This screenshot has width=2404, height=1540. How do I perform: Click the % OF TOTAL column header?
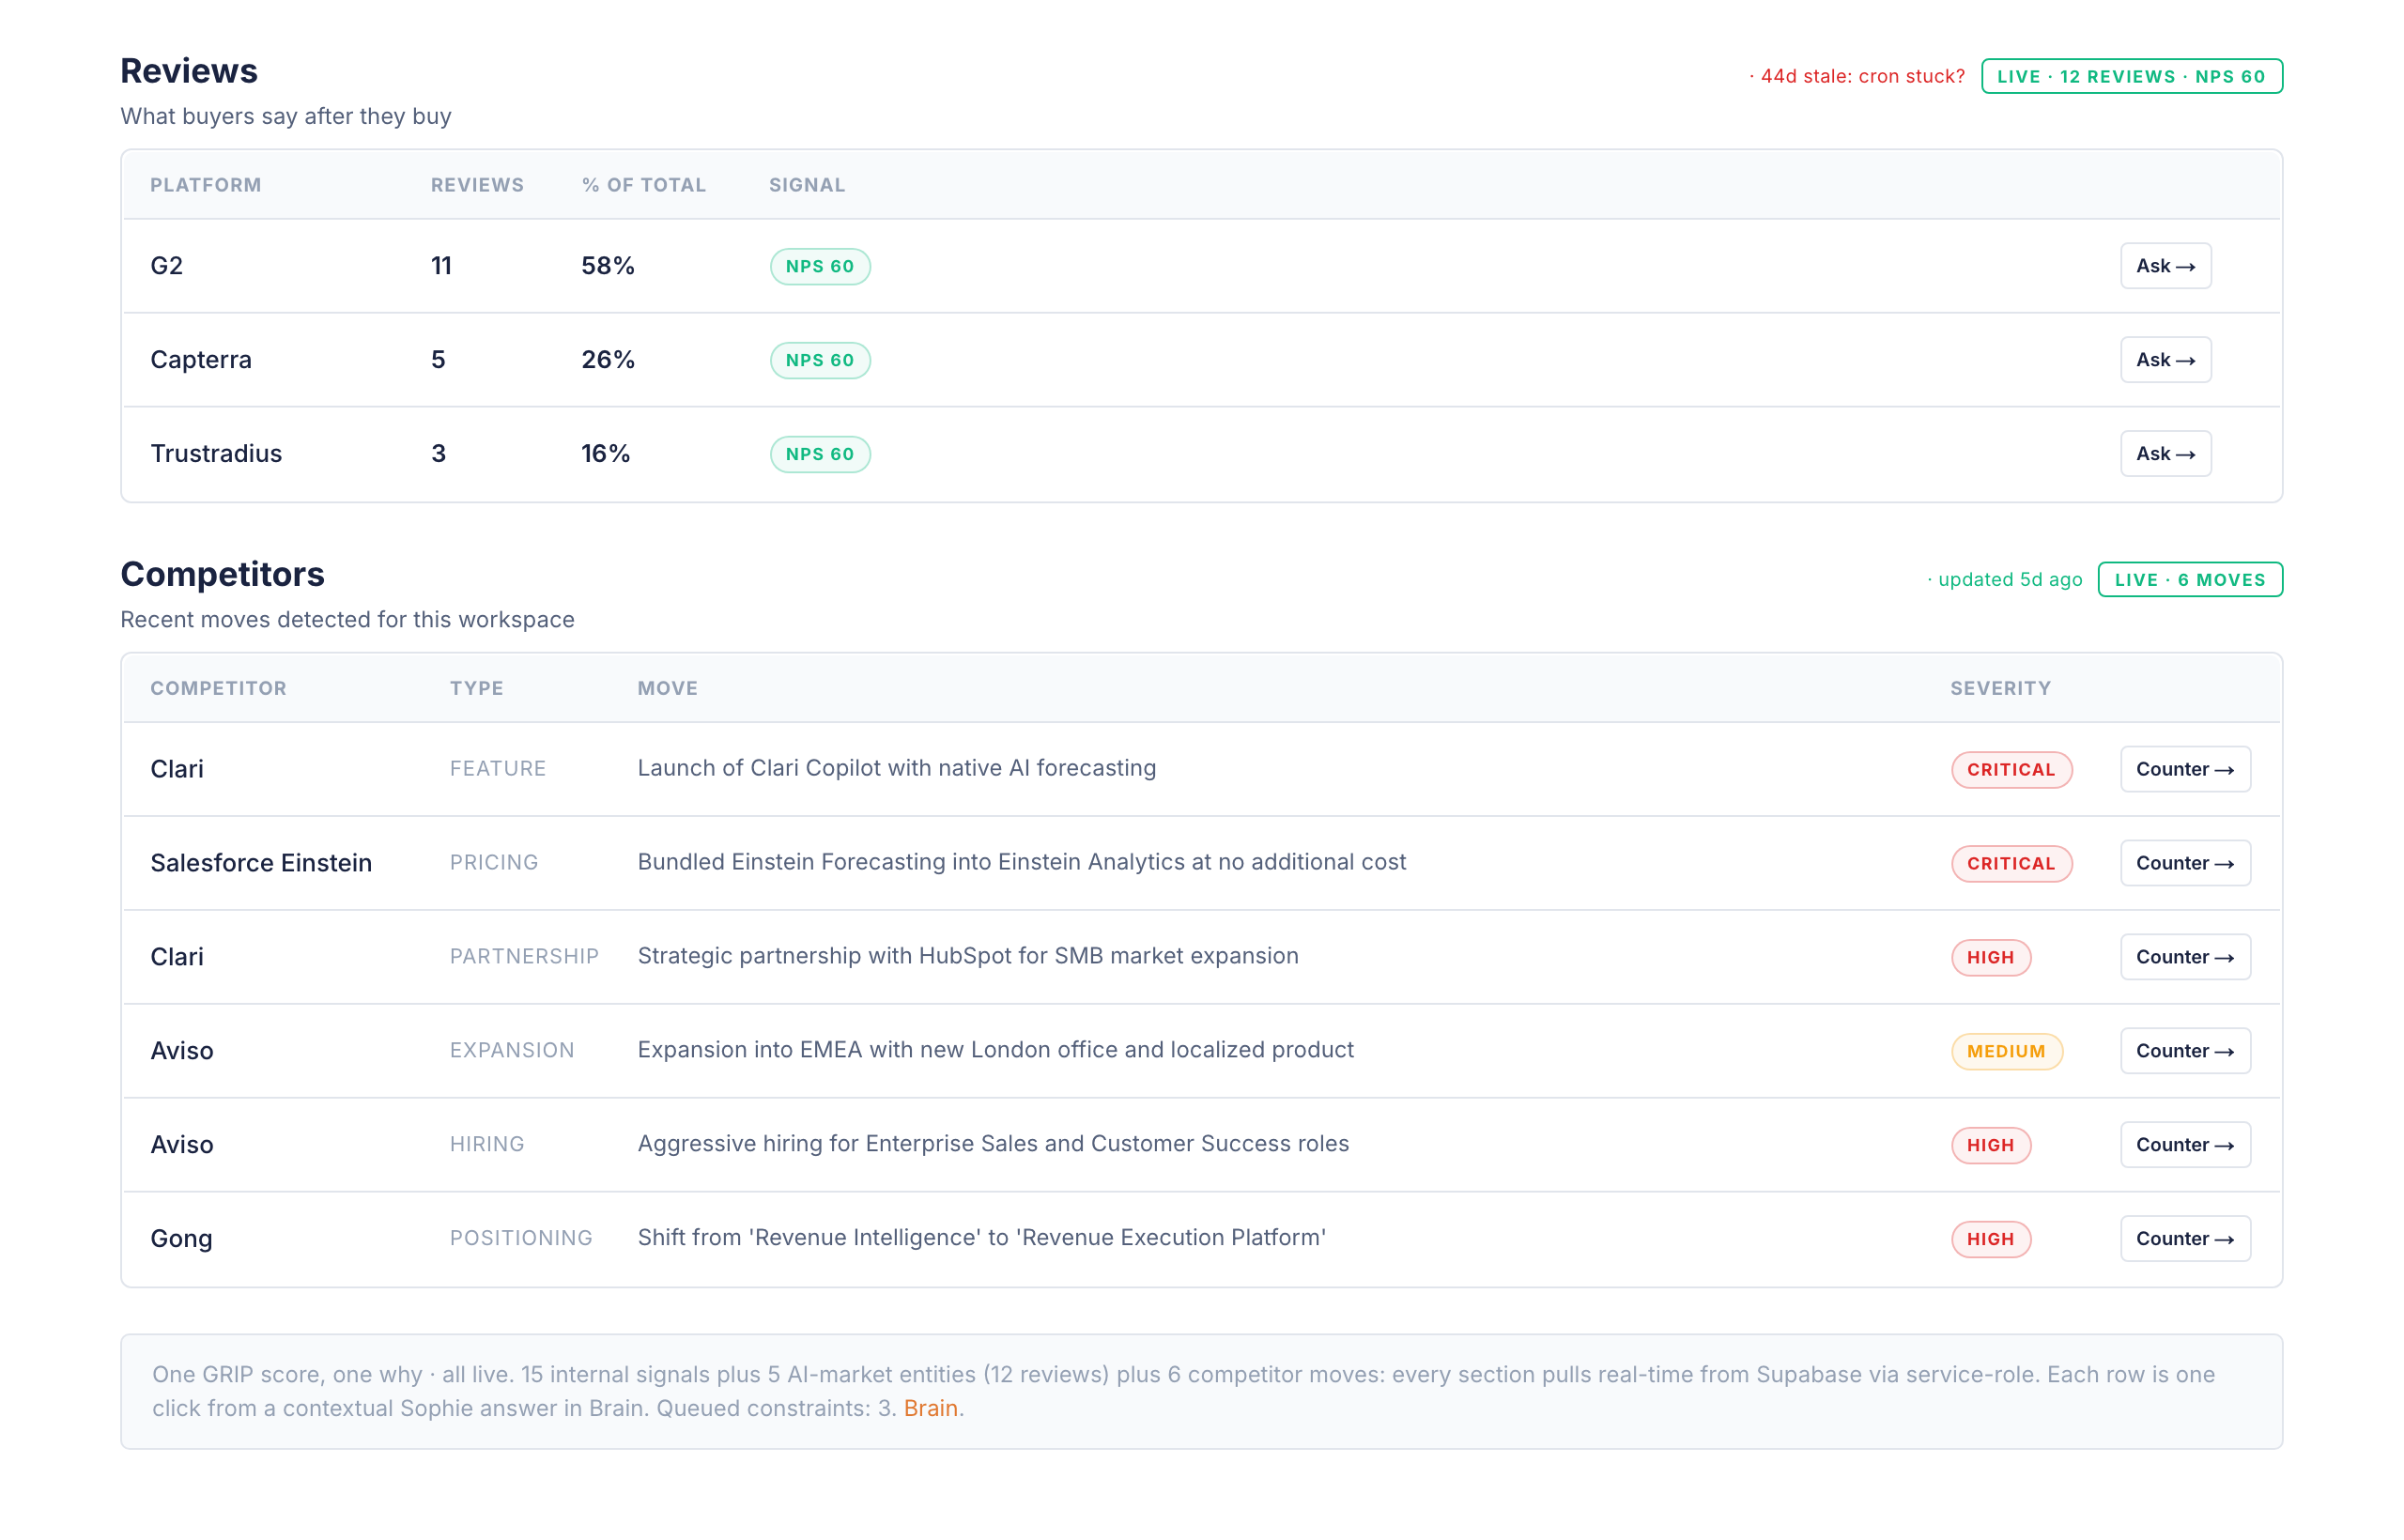[644, 185]
